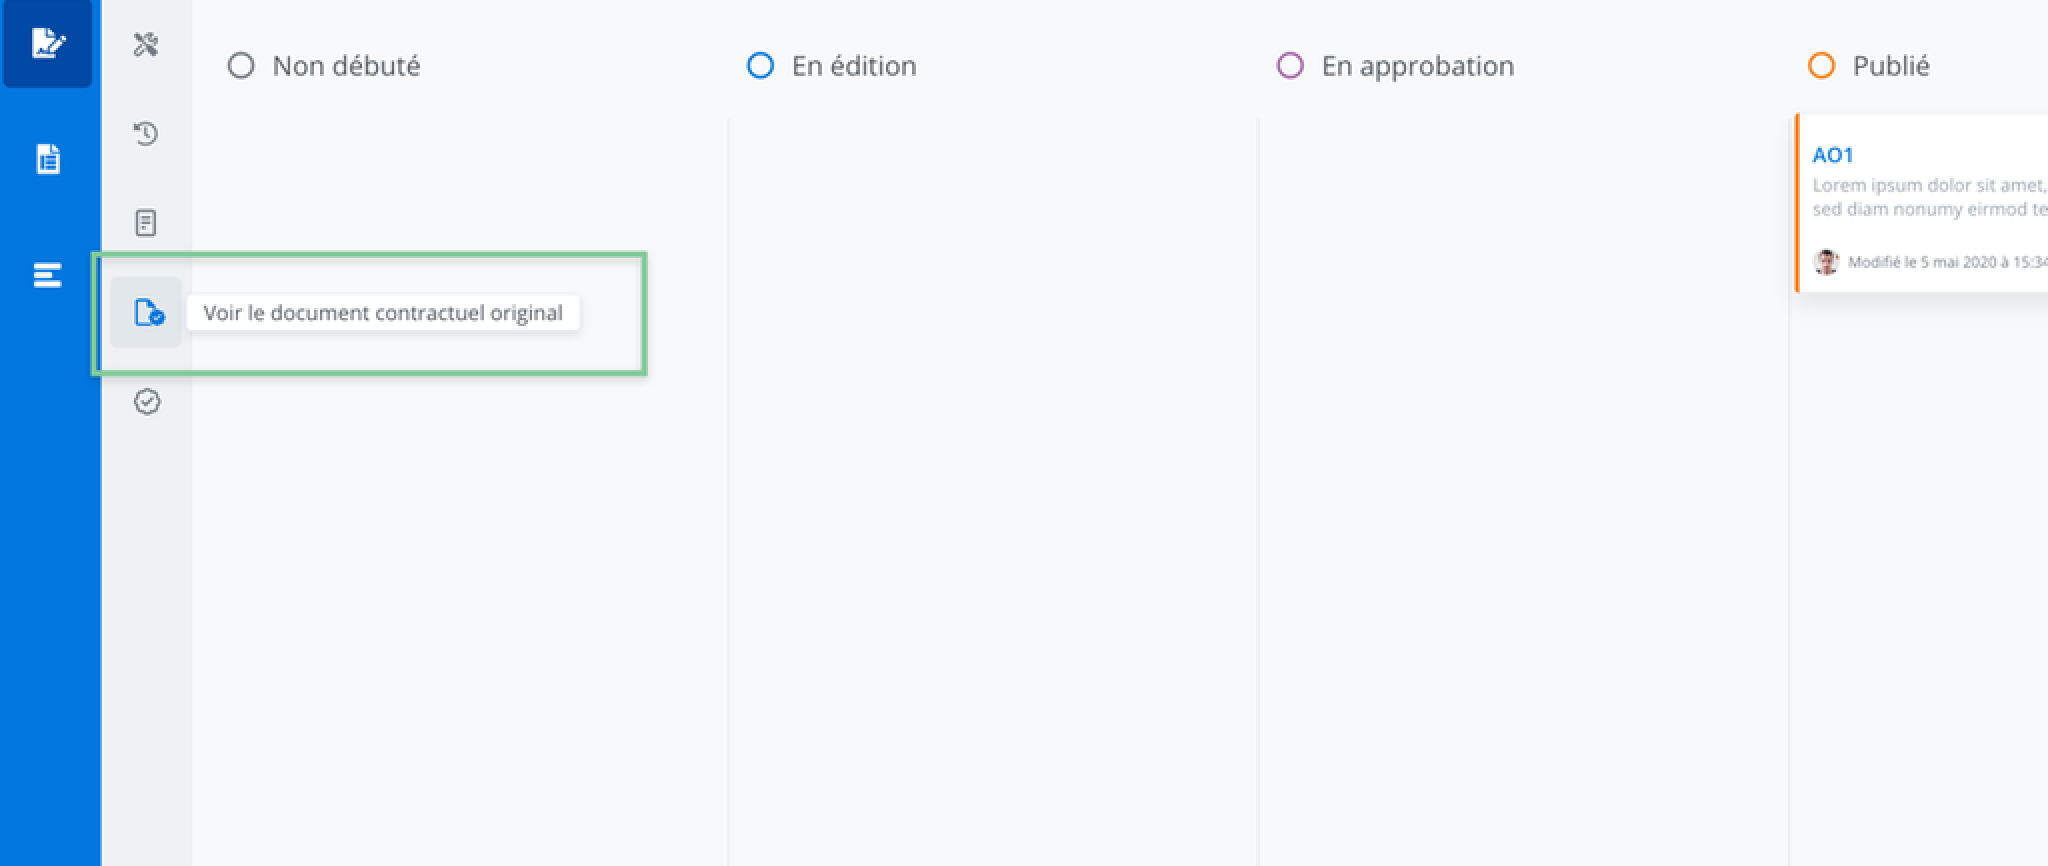Open the history clock icon
Screen dimensions: 2048x866
[146, 133]
